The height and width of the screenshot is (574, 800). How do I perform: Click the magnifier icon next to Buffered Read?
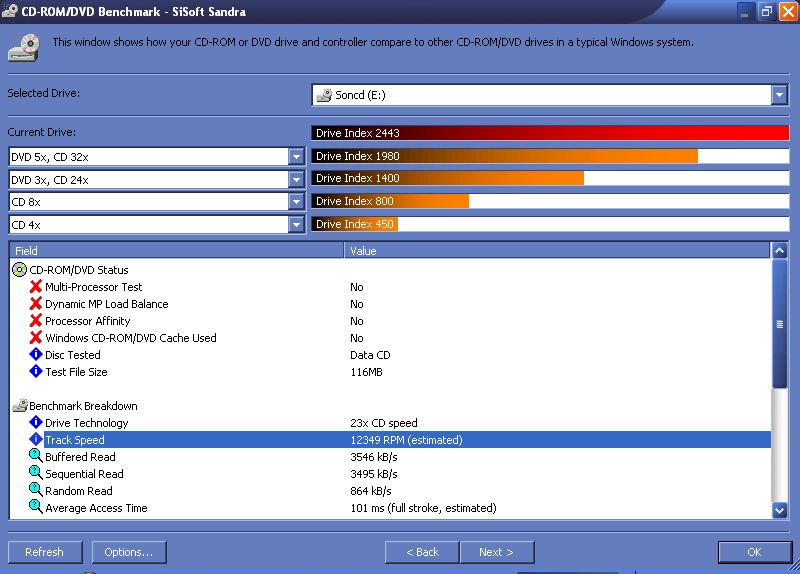click(36, 457)
